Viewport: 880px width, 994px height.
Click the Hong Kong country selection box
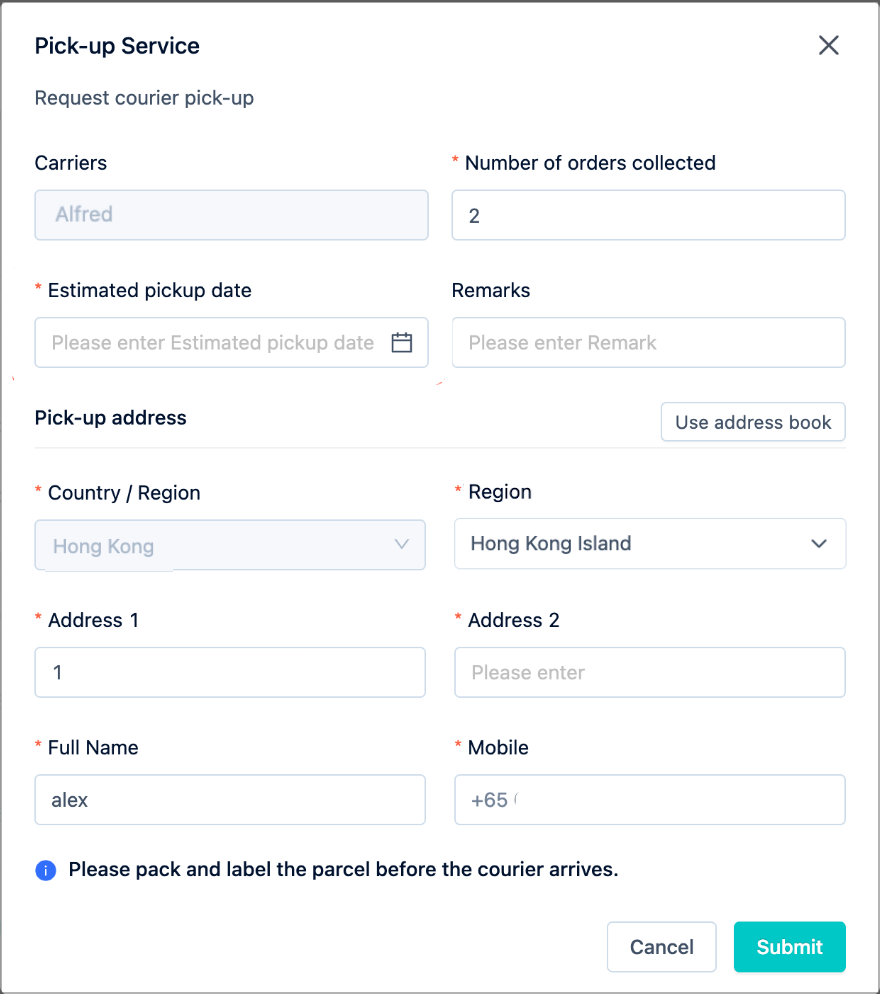[x=230, y=545]
